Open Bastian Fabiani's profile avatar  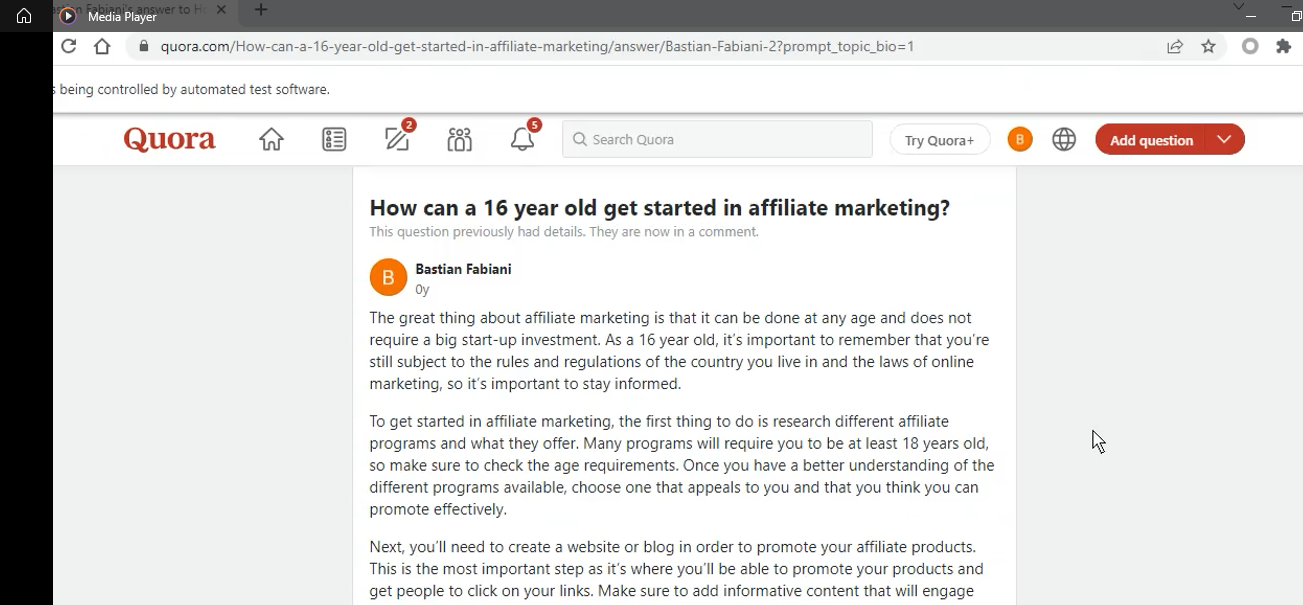click(388, 277)
